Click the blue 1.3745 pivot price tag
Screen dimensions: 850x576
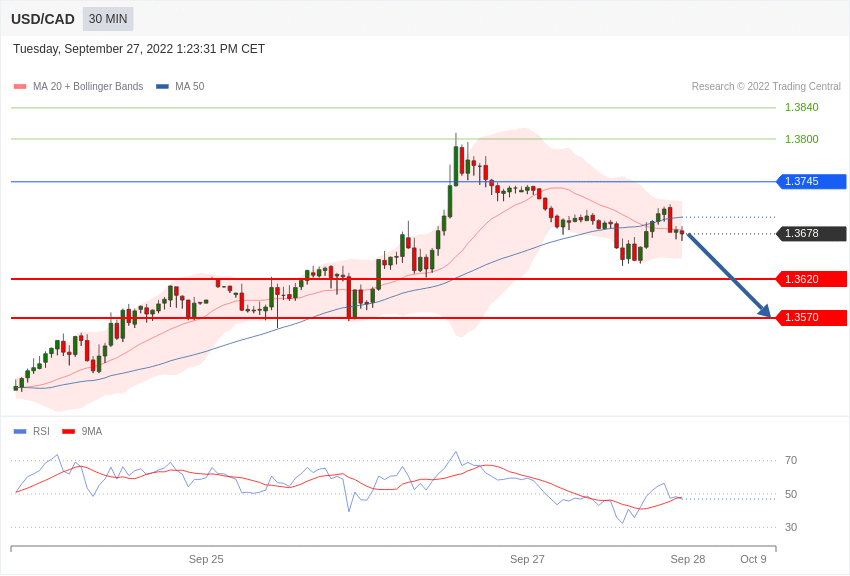point(812,182)
